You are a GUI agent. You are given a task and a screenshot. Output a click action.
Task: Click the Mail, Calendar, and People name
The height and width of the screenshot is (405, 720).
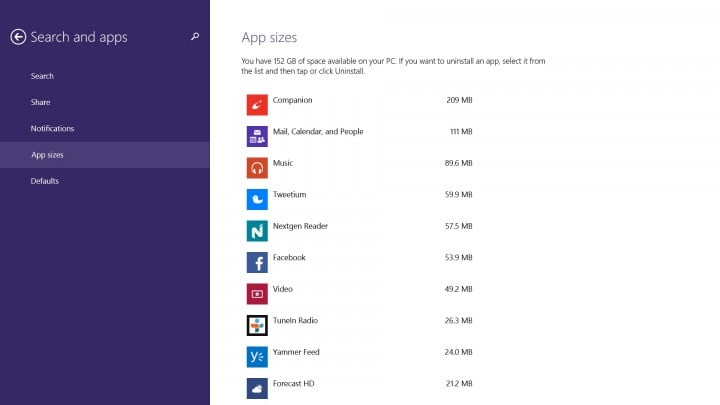[x=318, y=132]
